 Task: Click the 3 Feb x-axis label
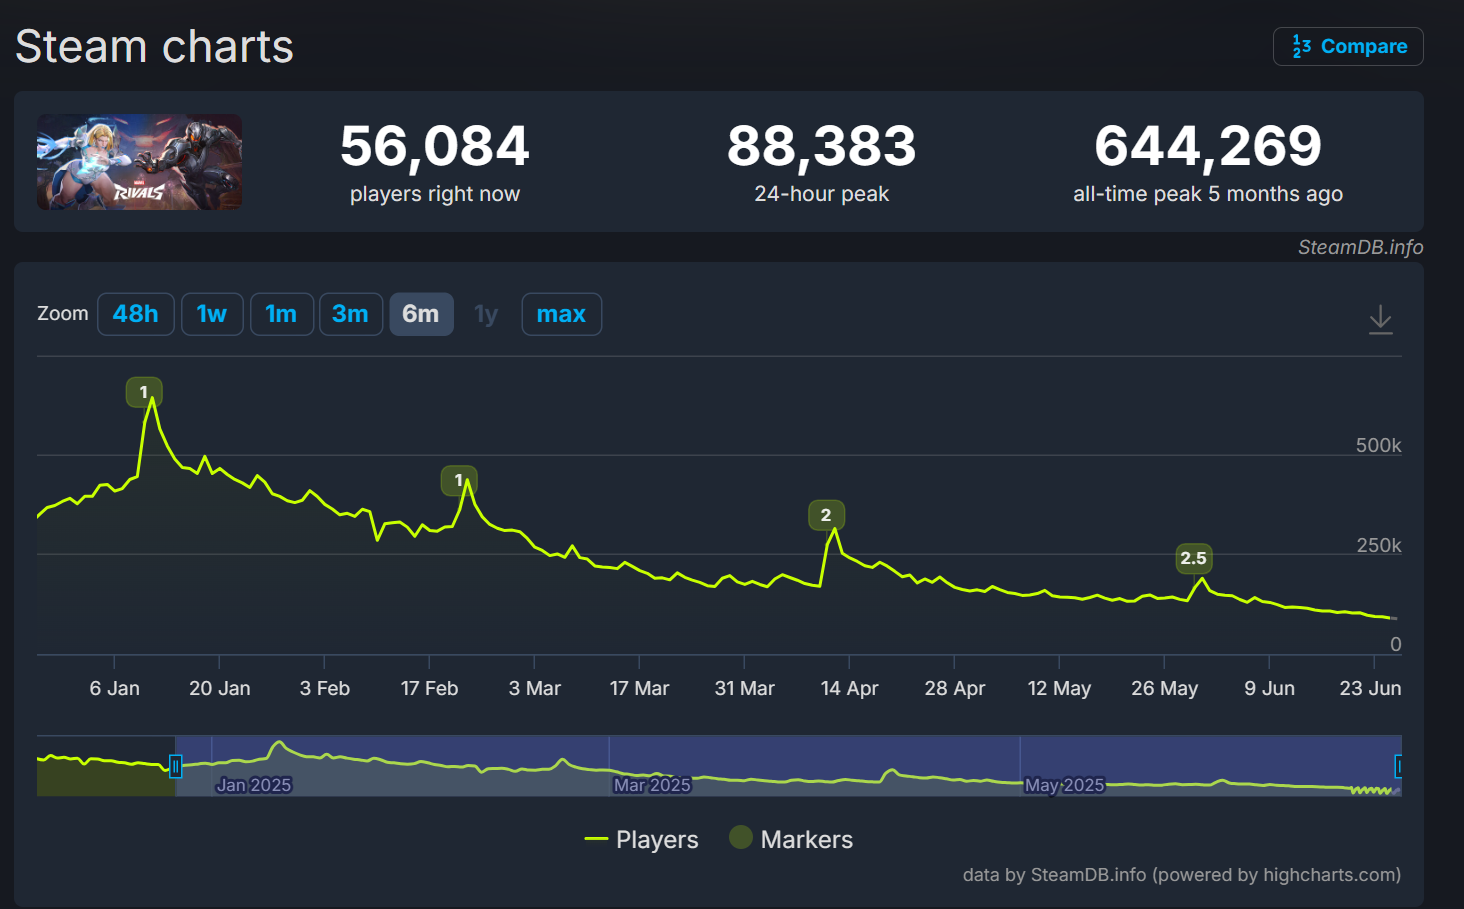324,688
